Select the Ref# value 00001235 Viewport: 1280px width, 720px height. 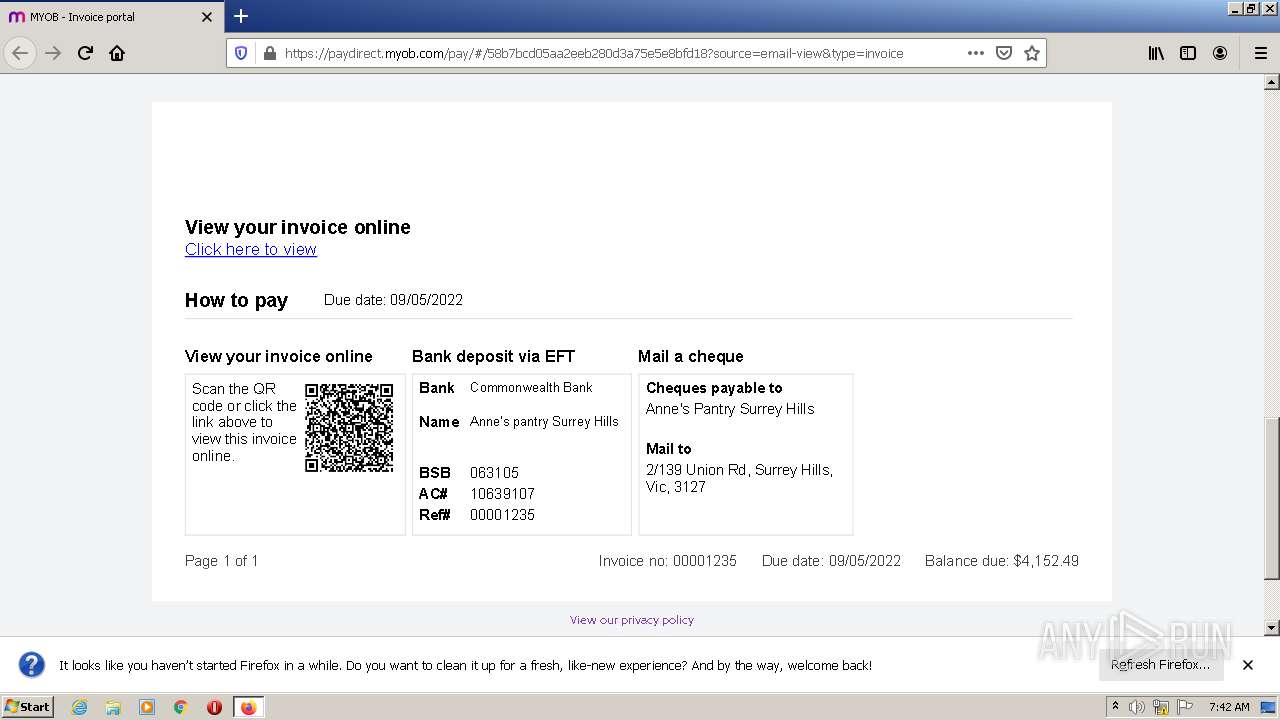[x=502, y=515]
